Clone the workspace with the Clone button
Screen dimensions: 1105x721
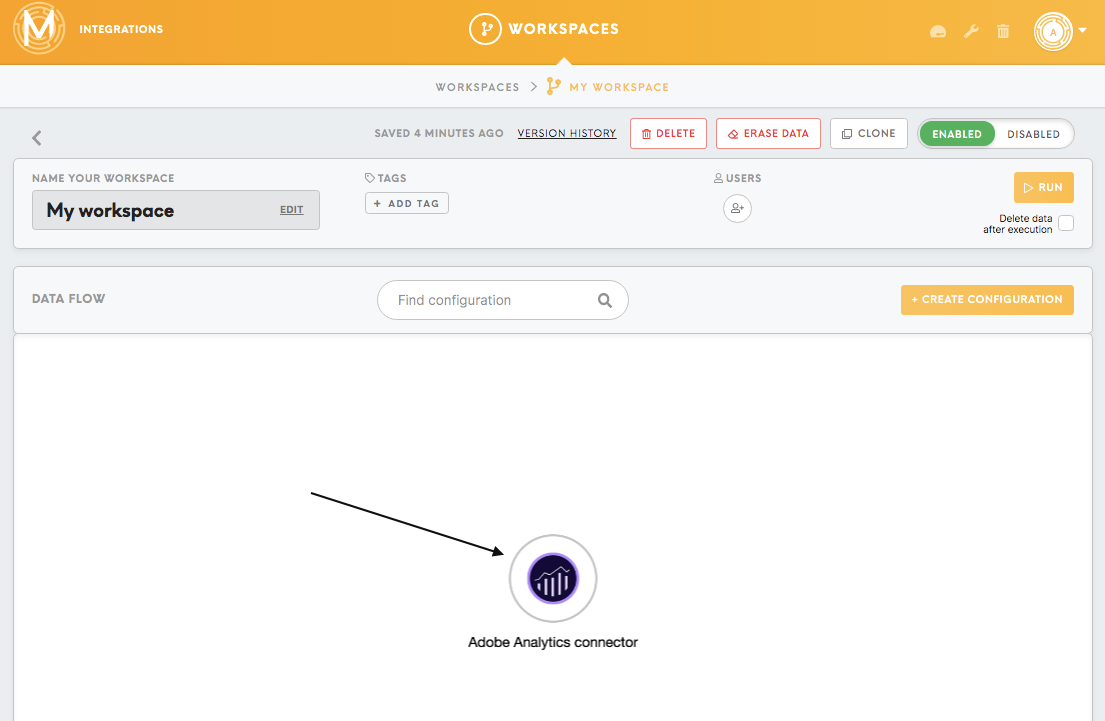[868, 133]
